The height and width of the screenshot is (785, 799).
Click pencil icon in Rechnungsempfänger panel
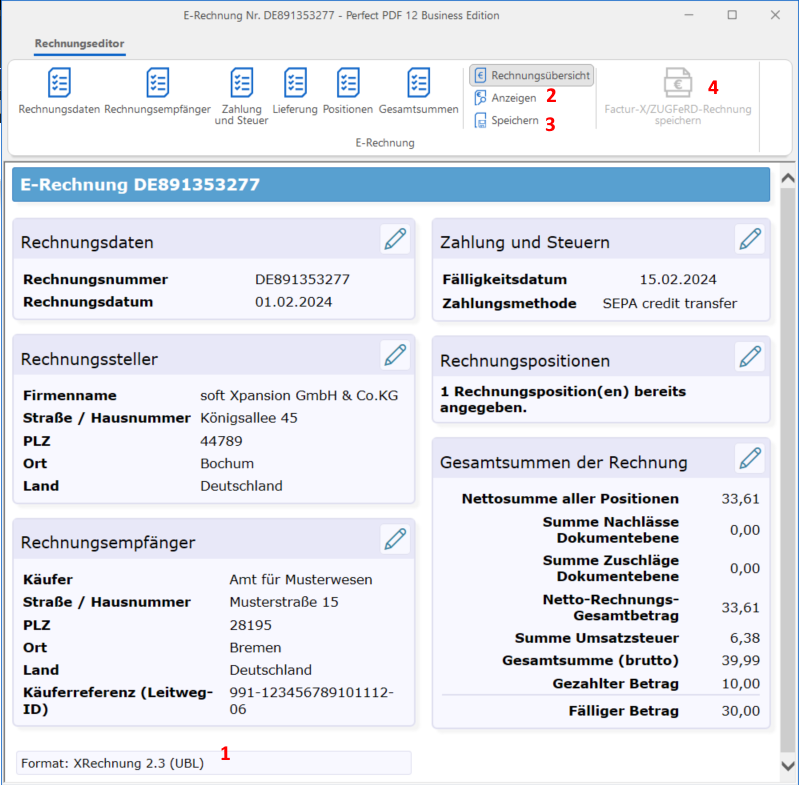[395, 539]
